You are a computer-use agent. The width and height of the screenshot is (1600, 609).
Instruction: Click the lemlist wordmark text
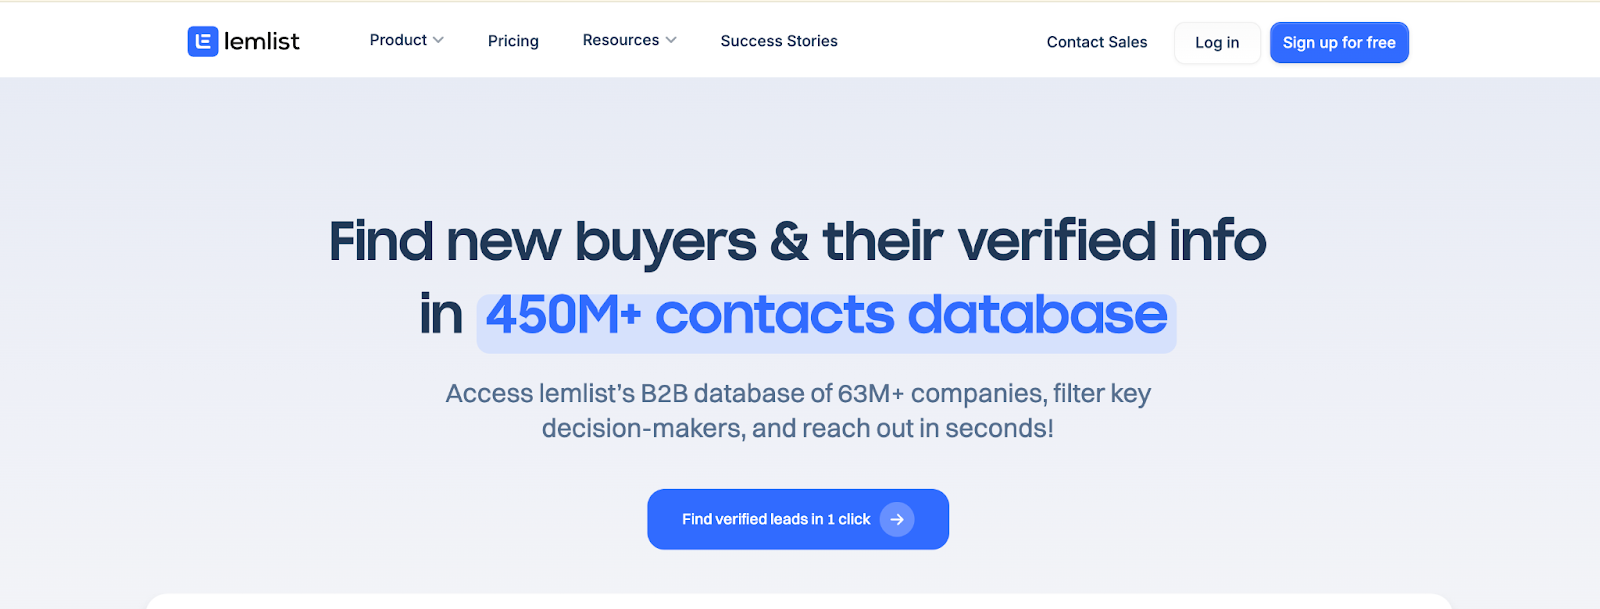[261, 41]
